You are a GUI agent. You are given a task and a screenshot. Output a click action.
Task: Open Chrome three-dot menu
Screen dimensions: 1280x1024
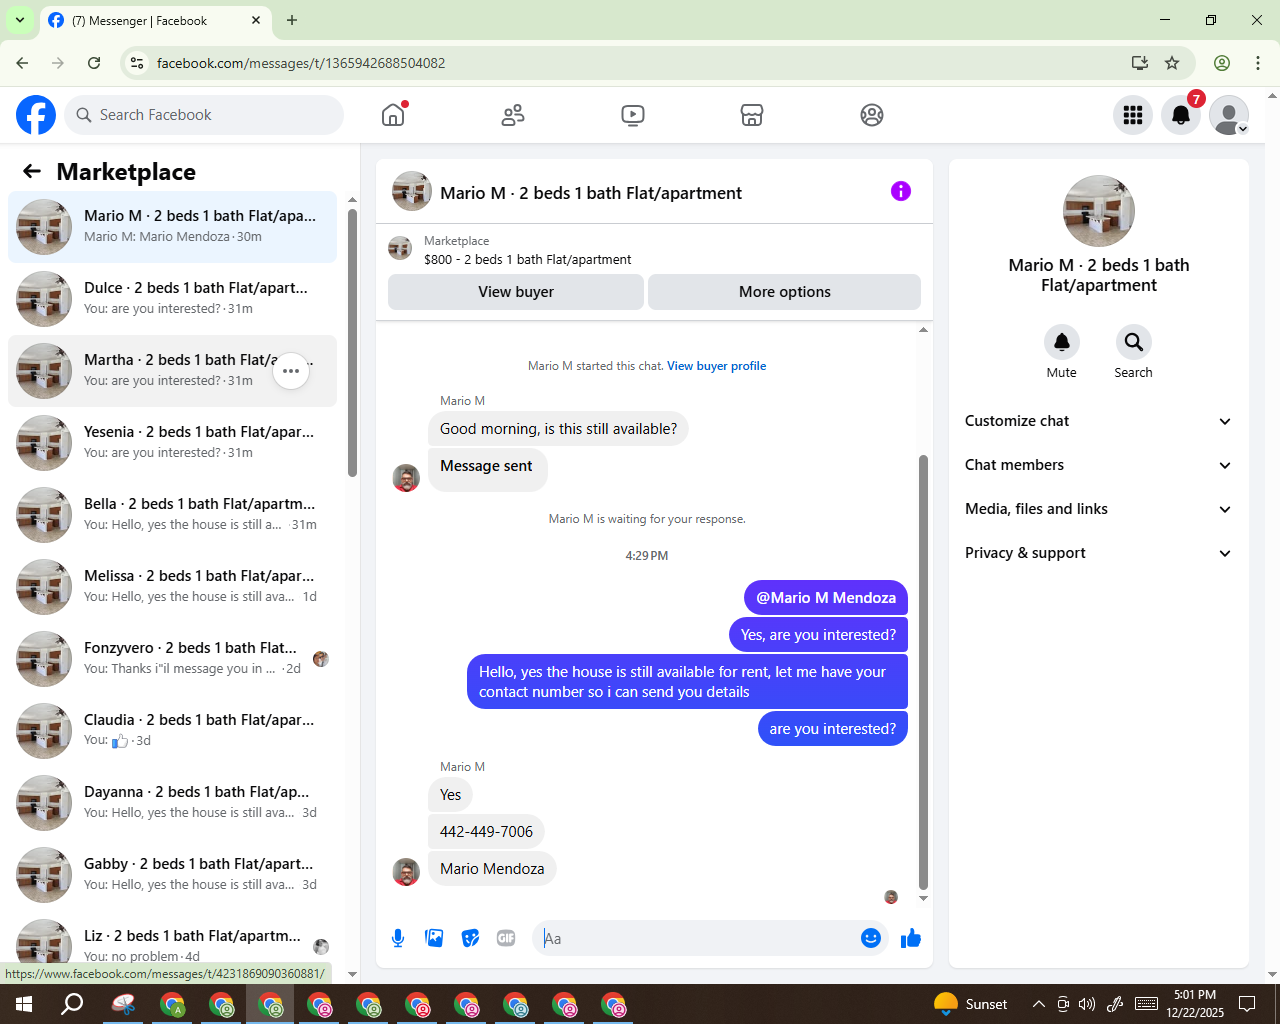1258,63
